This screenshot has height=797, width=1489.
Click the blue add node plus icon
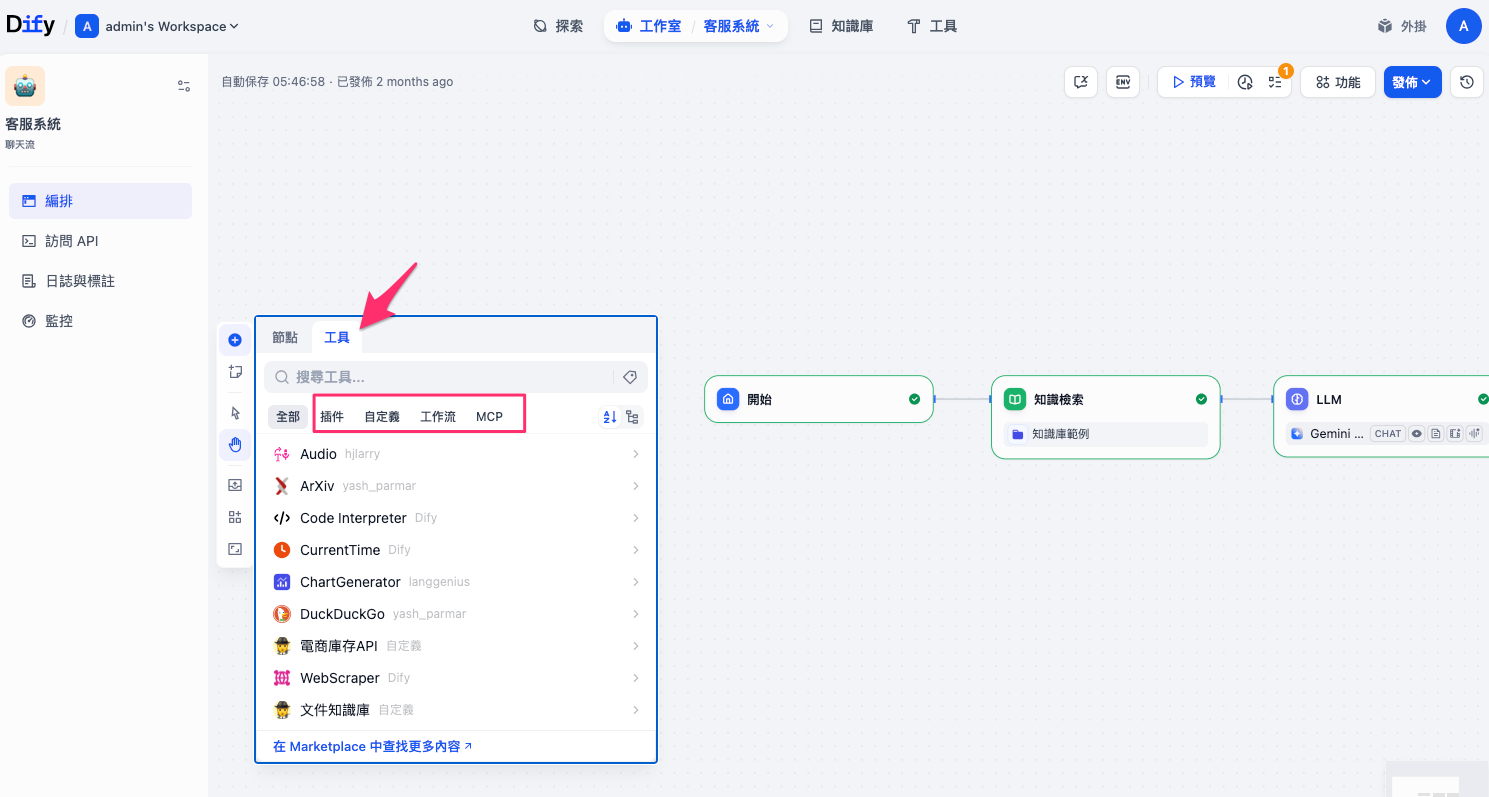pyautogui.click(x=235, y=340)
